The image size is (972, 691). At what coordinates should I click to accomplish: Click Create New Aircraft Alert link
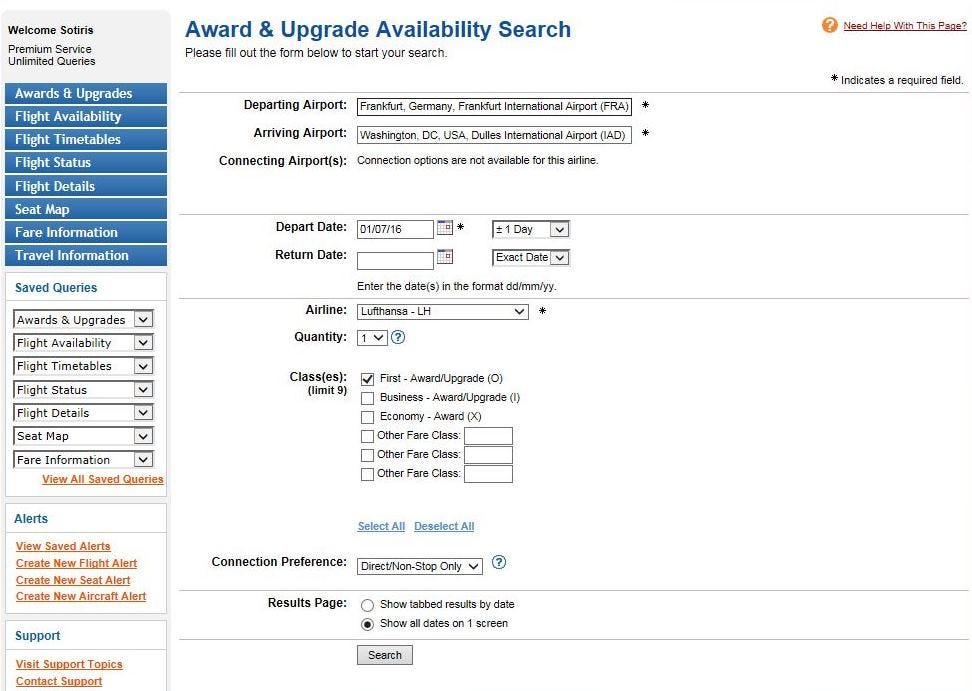click(81, 596)
